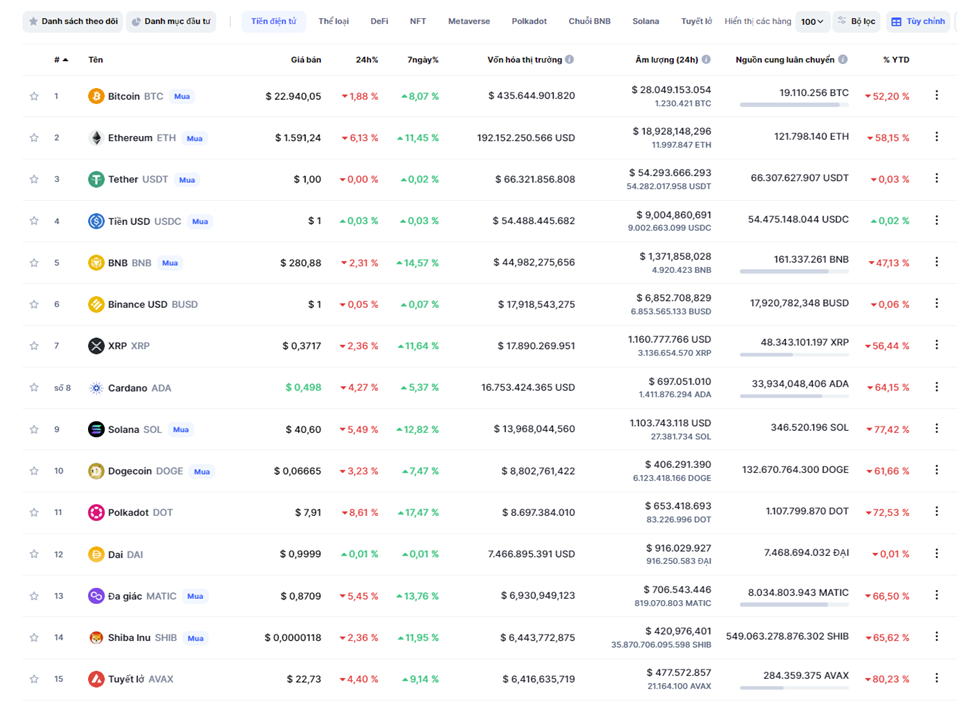This screenshot has height=705, width=975.
Task: Sort table by 24h% column
Action: pos(367,60)
